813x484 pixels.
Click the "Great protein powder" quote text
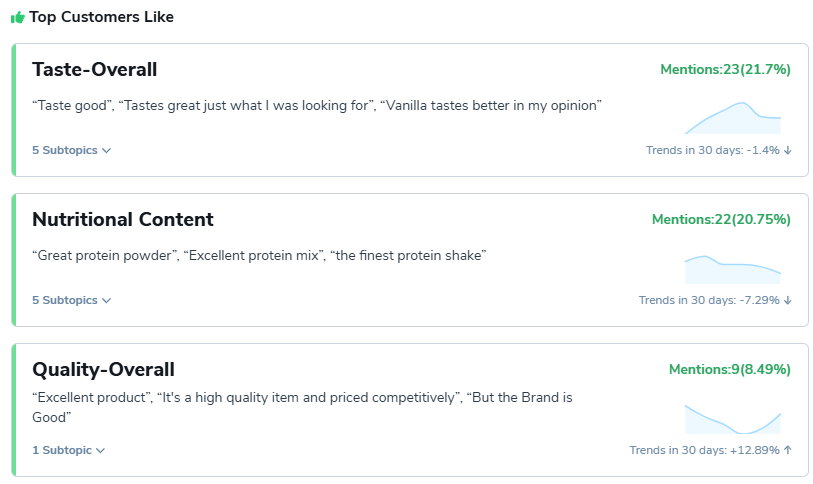click(106, 256)
